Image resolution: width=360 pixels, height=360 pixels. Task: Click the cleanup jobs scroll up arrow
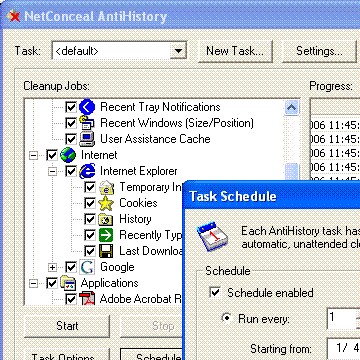292,107
